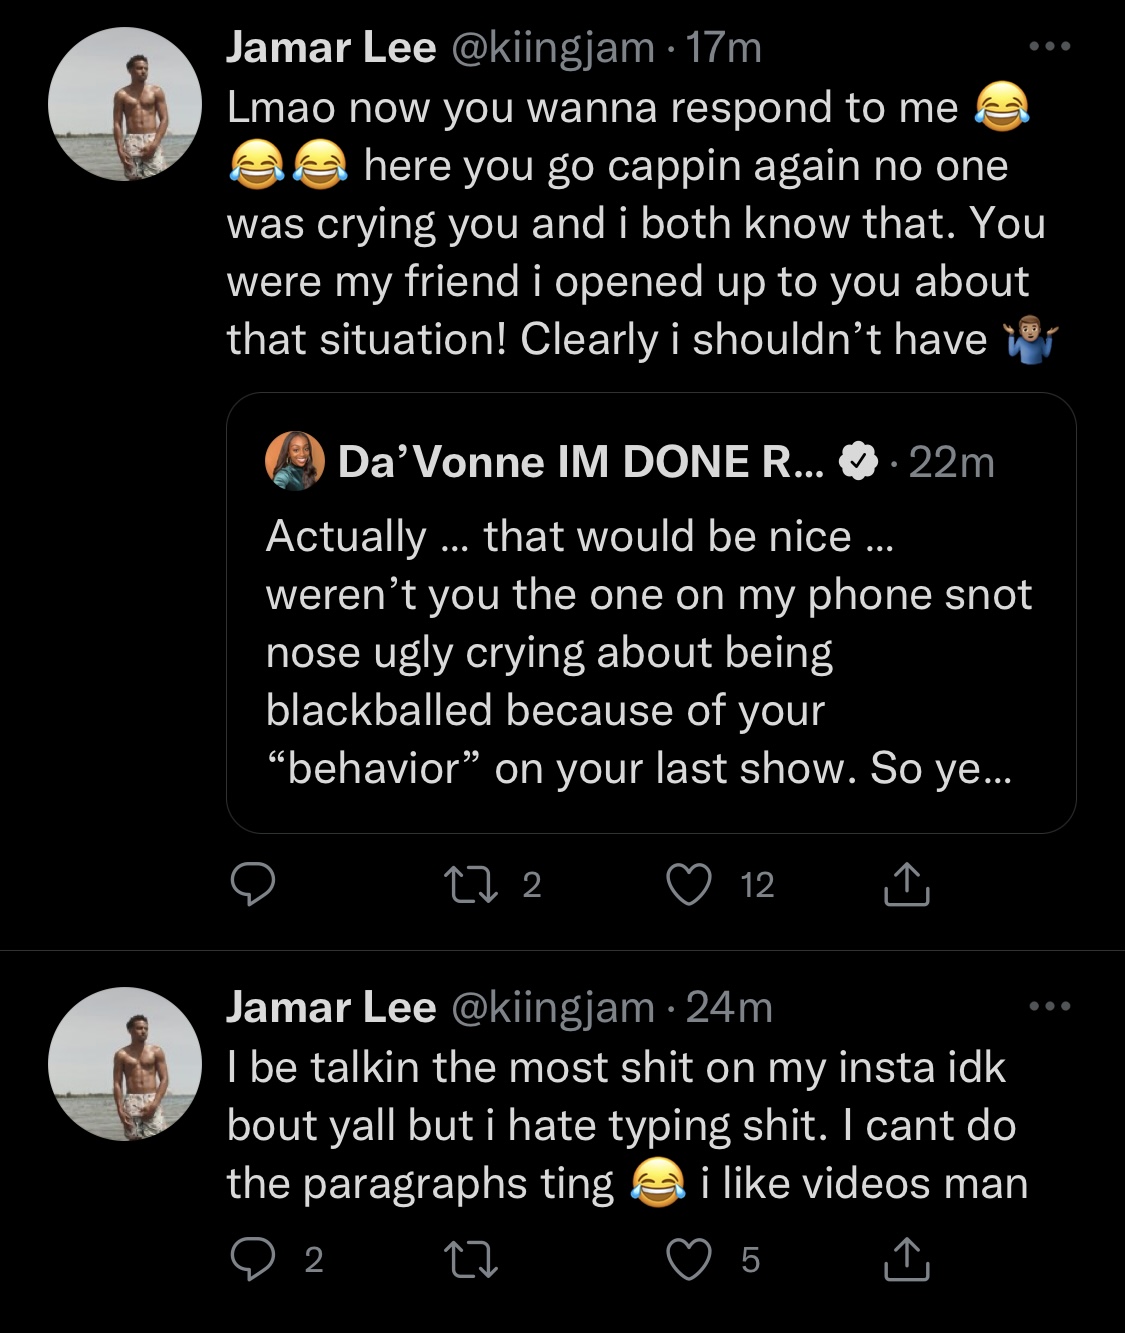Share the second tweet via share icon
1125x1333 pixels.
907,1259
